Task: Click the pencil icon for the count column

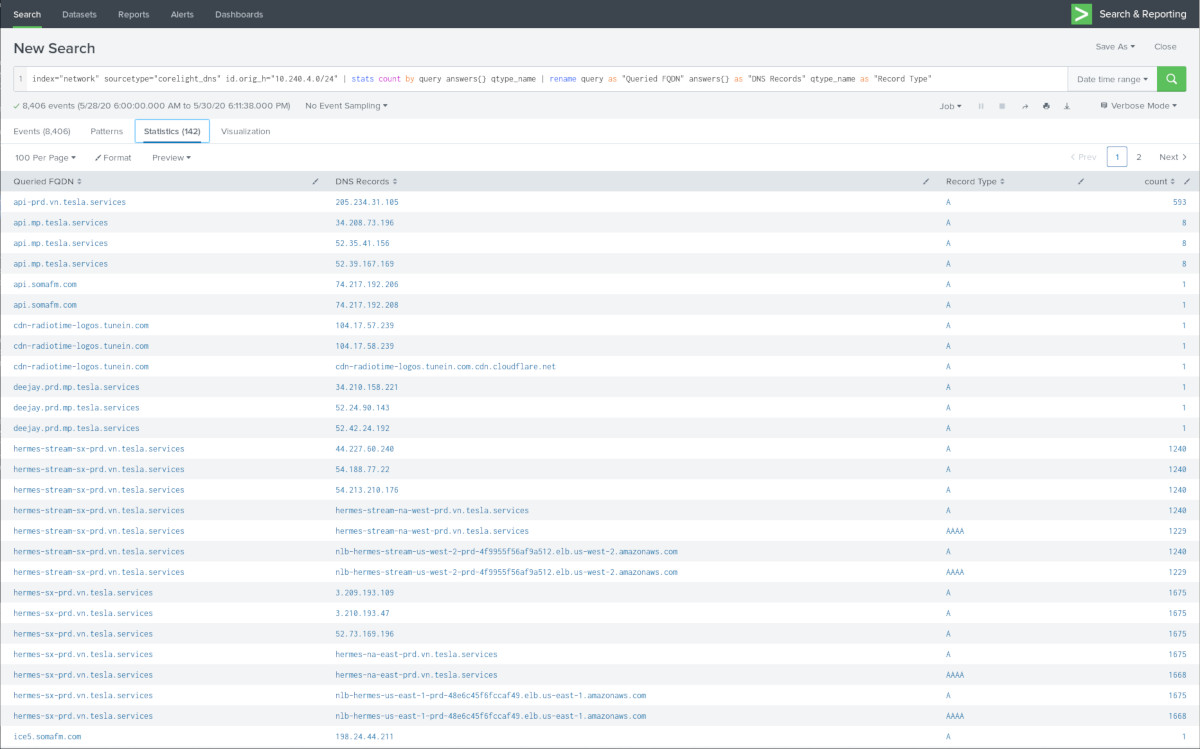Action: click(x=1186, y=182)
